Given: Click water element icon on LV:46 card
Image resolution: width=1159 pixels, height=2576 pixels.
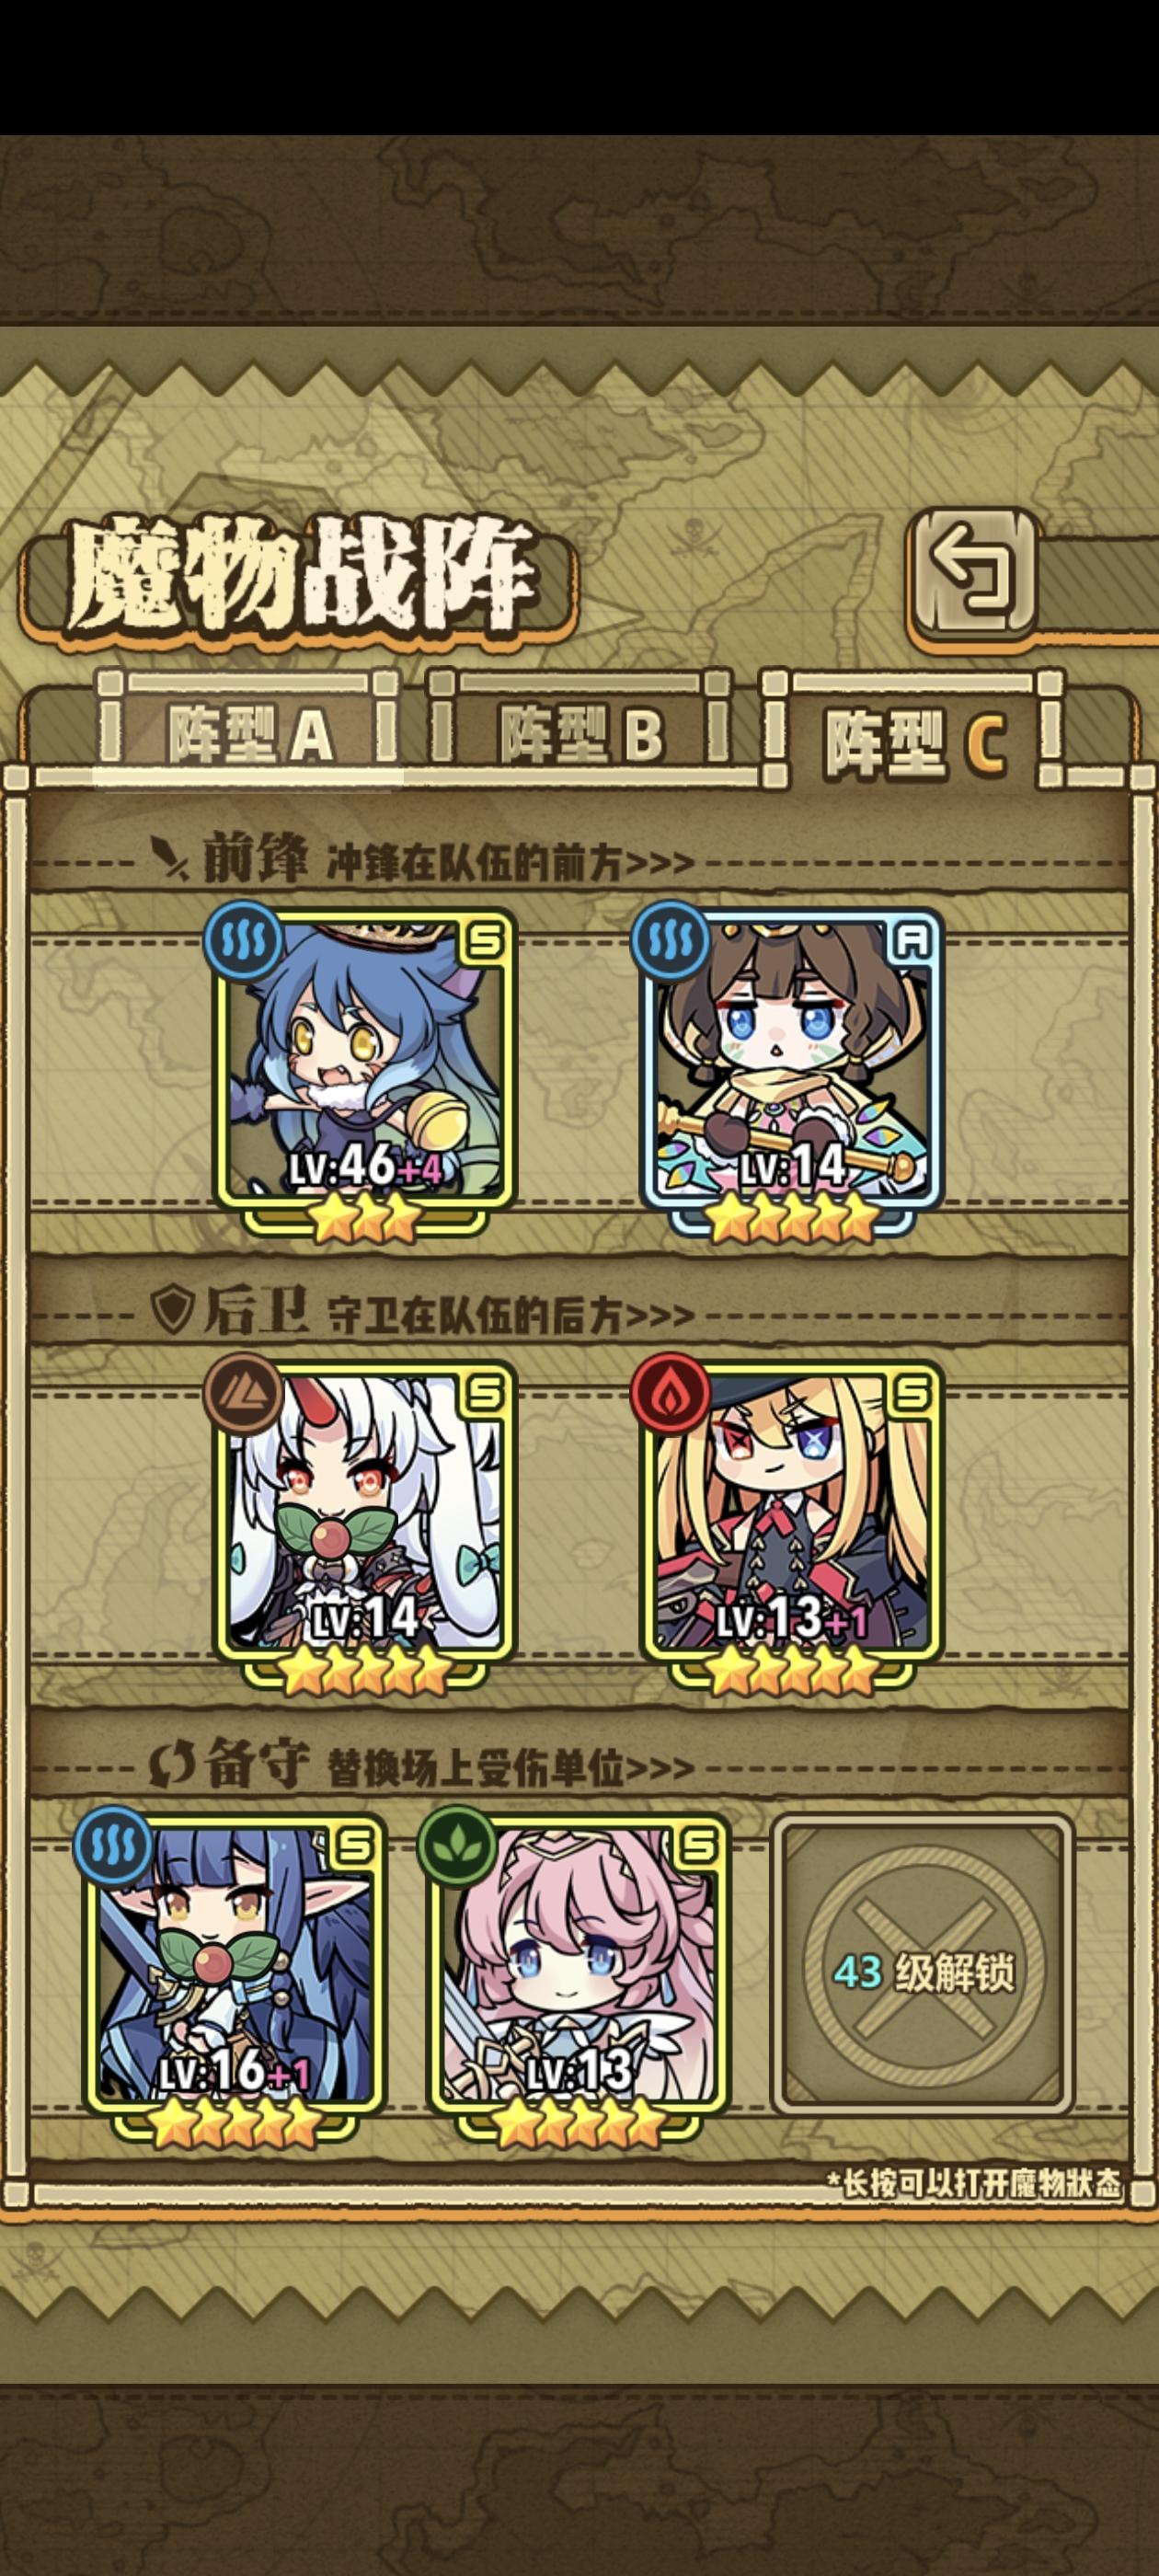Looking at the screenshot, I should [x=243, y=941].
